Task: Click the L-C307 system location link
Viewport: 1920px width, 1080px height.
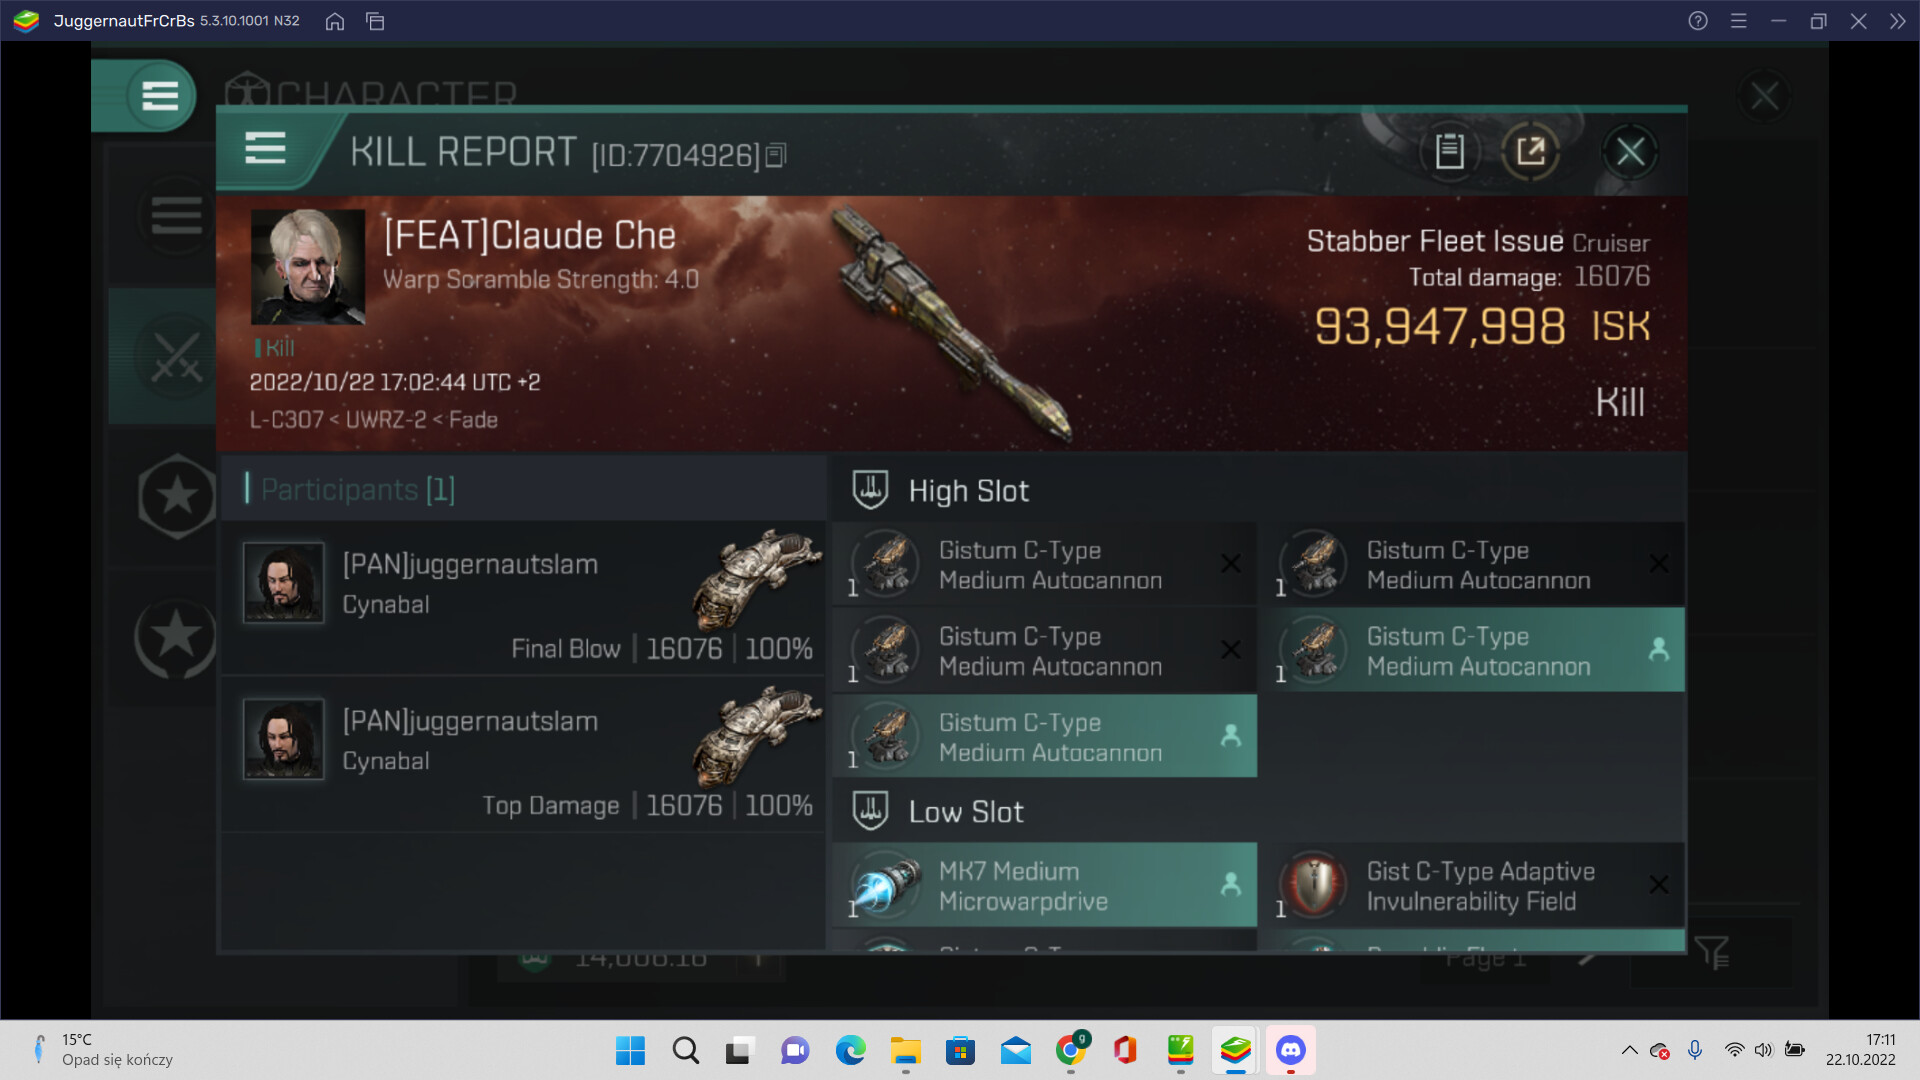Action: 285,420
